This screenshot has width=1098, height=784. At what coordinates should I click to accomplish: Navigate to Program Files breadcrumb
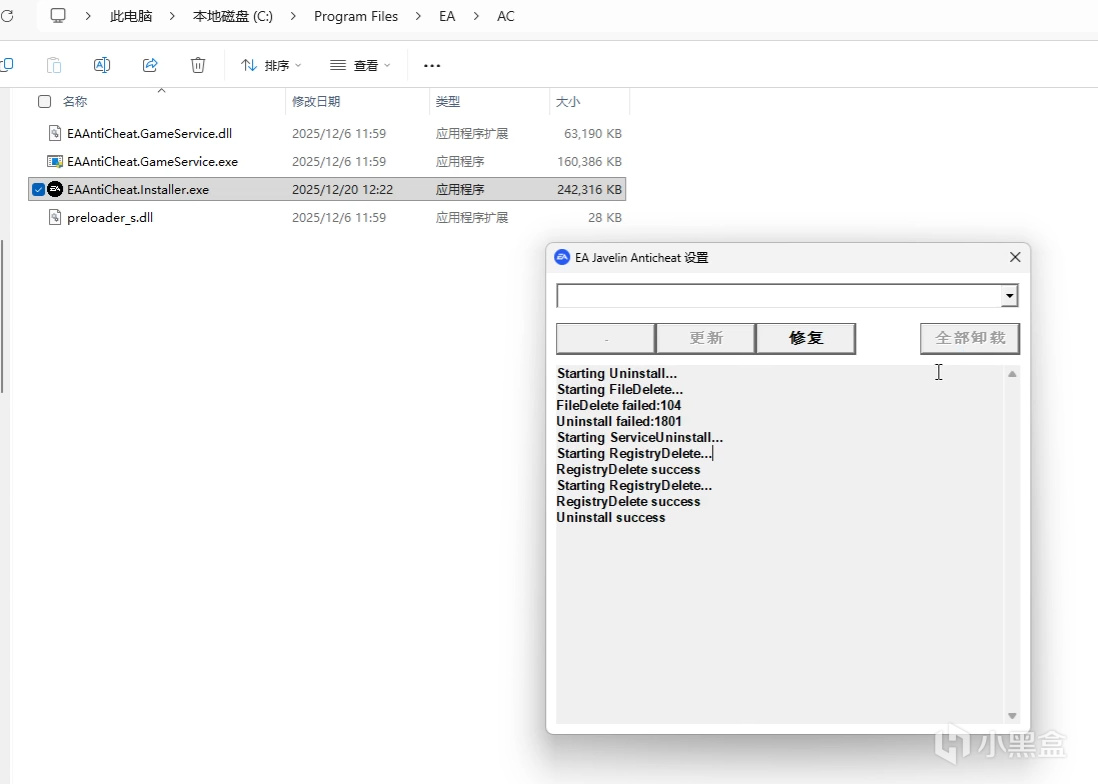tap(356, 15)
